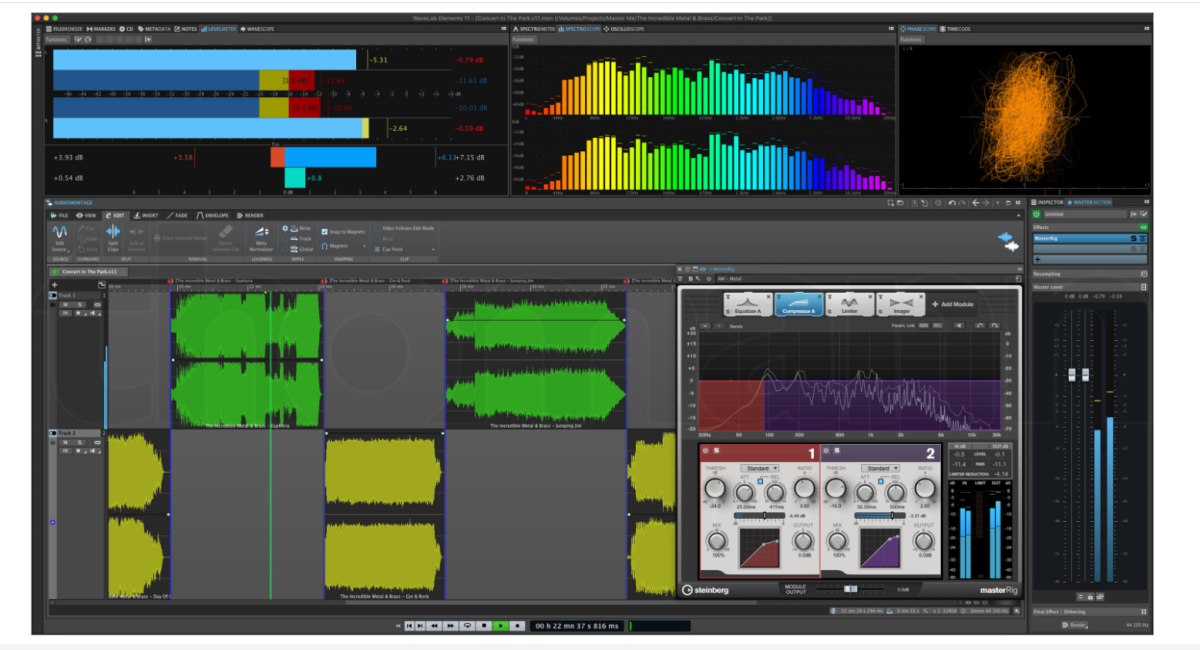
Task: Open band 1 Standard mode dropdown
Action: pos(760,468)
